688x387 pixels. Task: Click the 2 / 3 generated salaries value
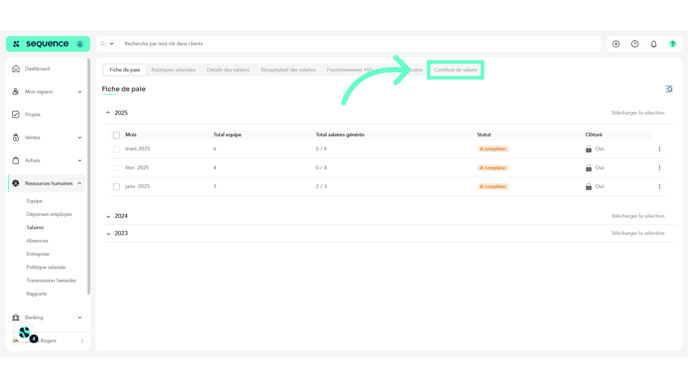coord(321,186)
